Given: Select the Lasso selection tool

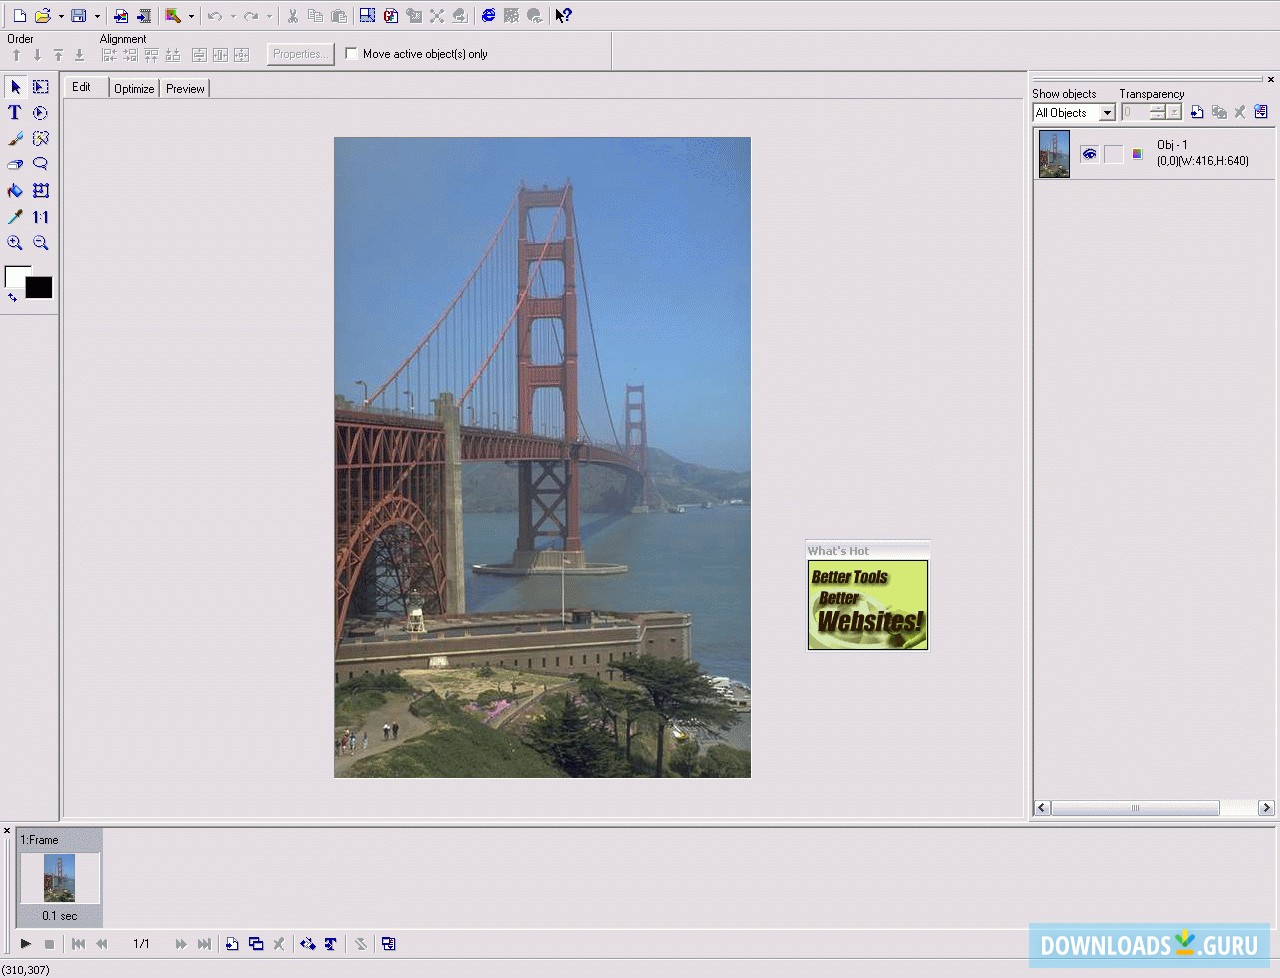Looking at the screenshot, I should coord(41,165).
